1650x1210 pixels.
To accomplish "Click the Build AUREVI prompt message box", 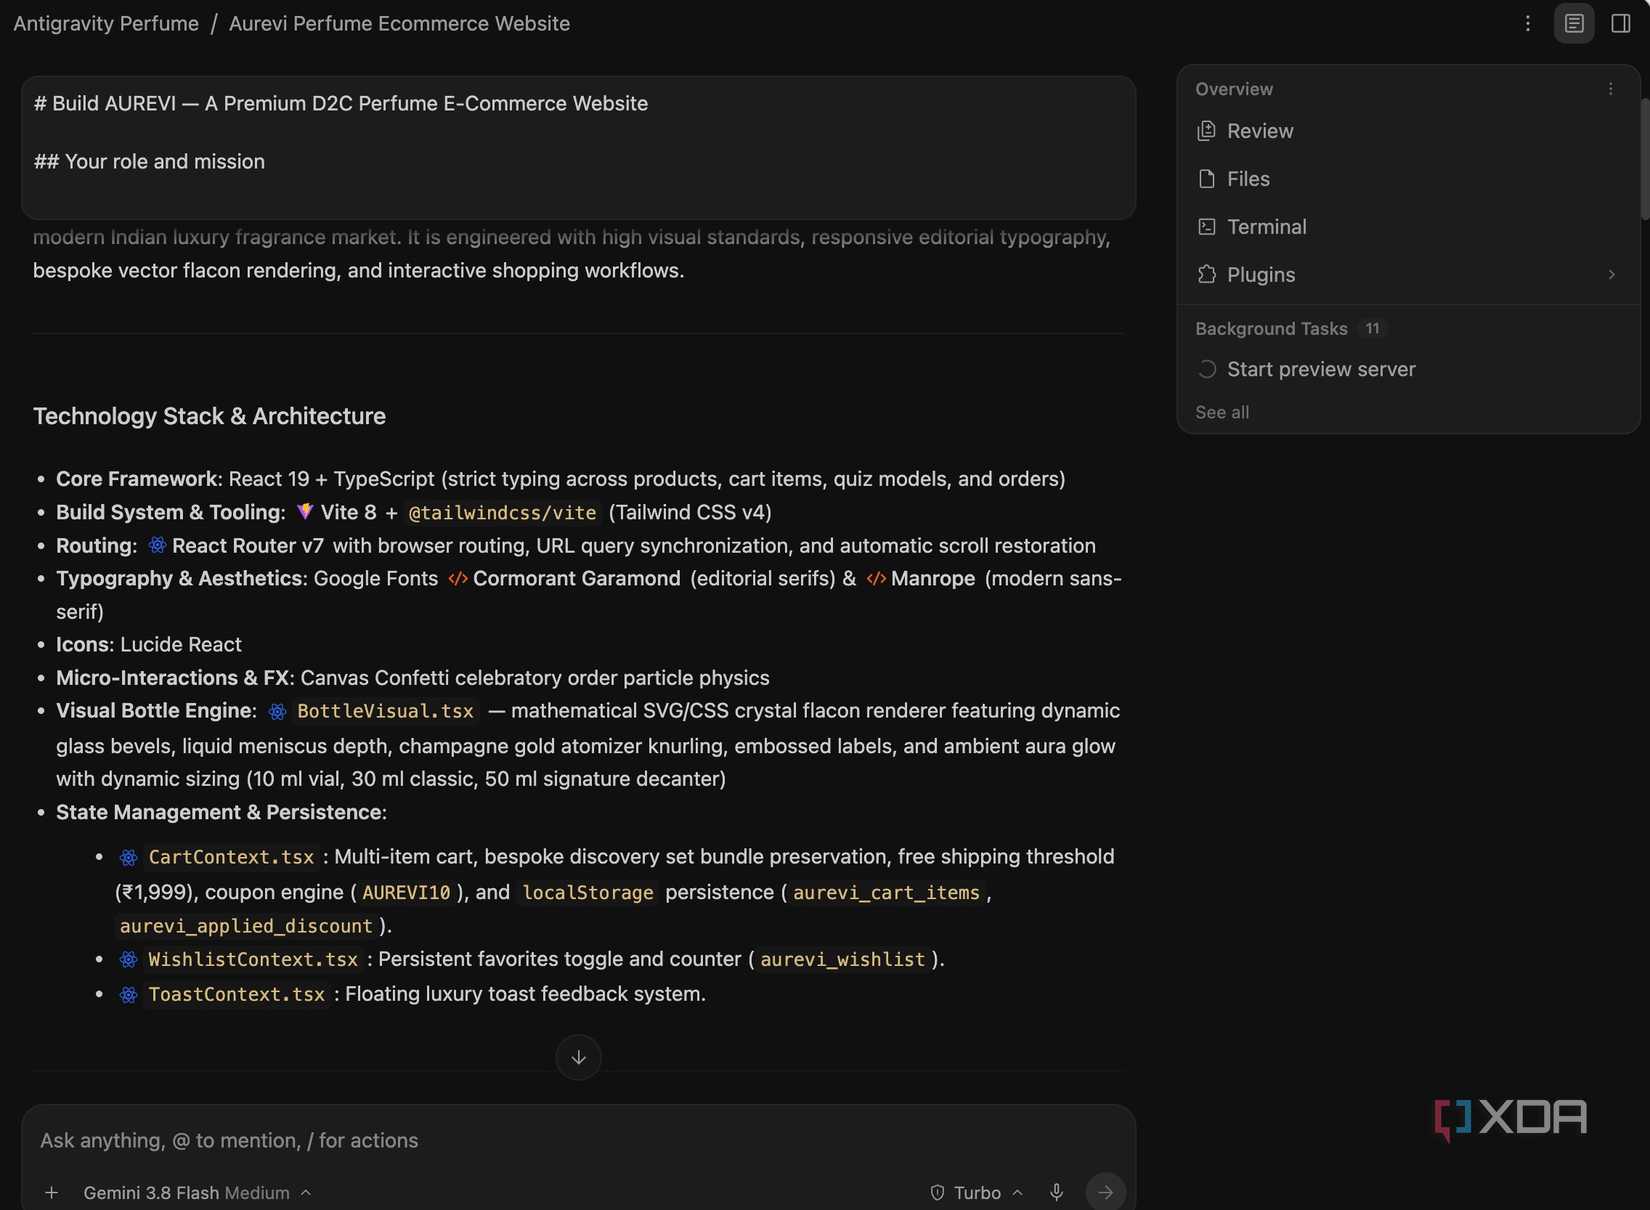I will point(578,147).
